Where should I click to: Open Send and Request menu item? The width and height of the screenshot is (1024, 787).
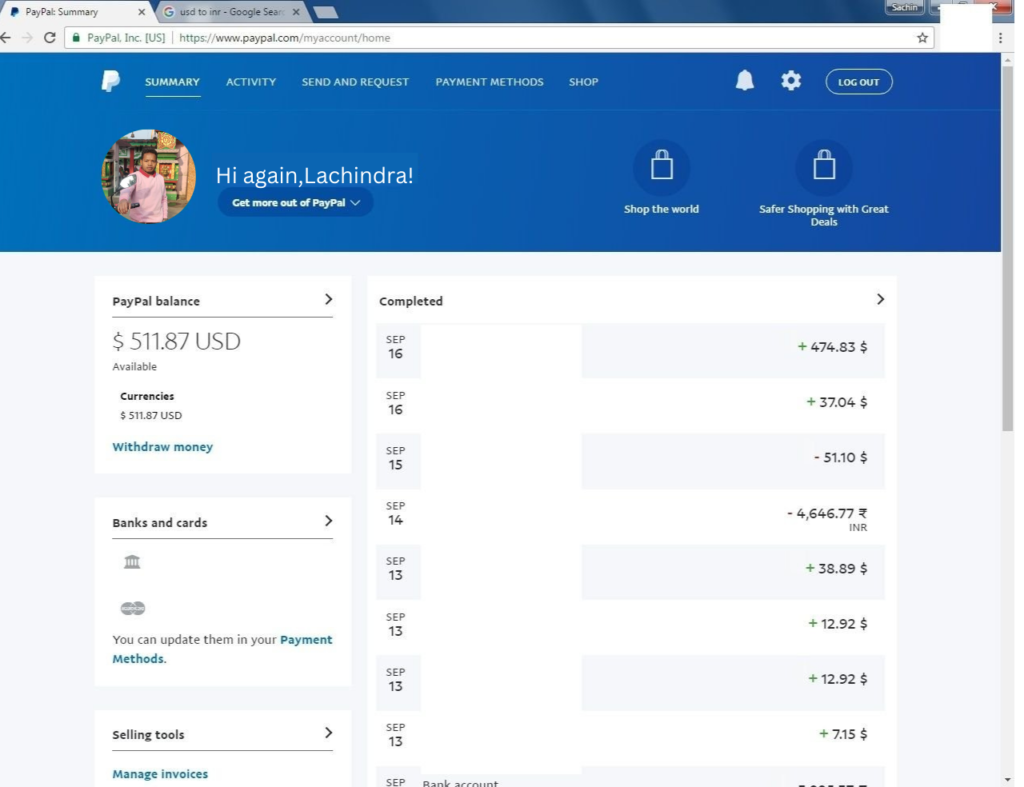click(x=355, y=82)
